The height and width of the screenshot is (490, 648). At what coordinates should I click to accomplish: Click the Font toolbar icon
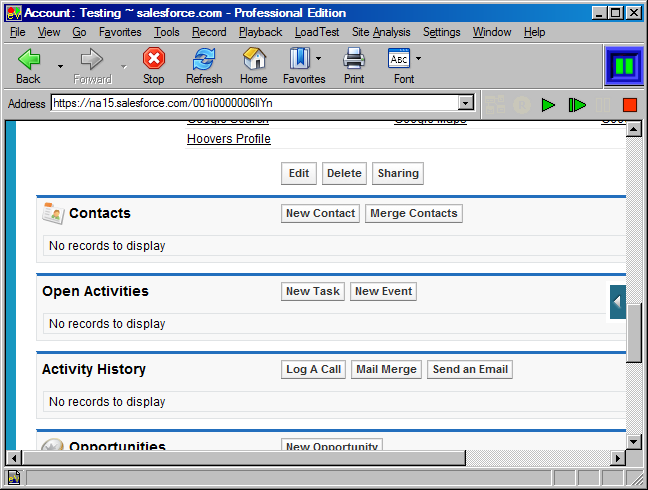[x=399, y=58]
